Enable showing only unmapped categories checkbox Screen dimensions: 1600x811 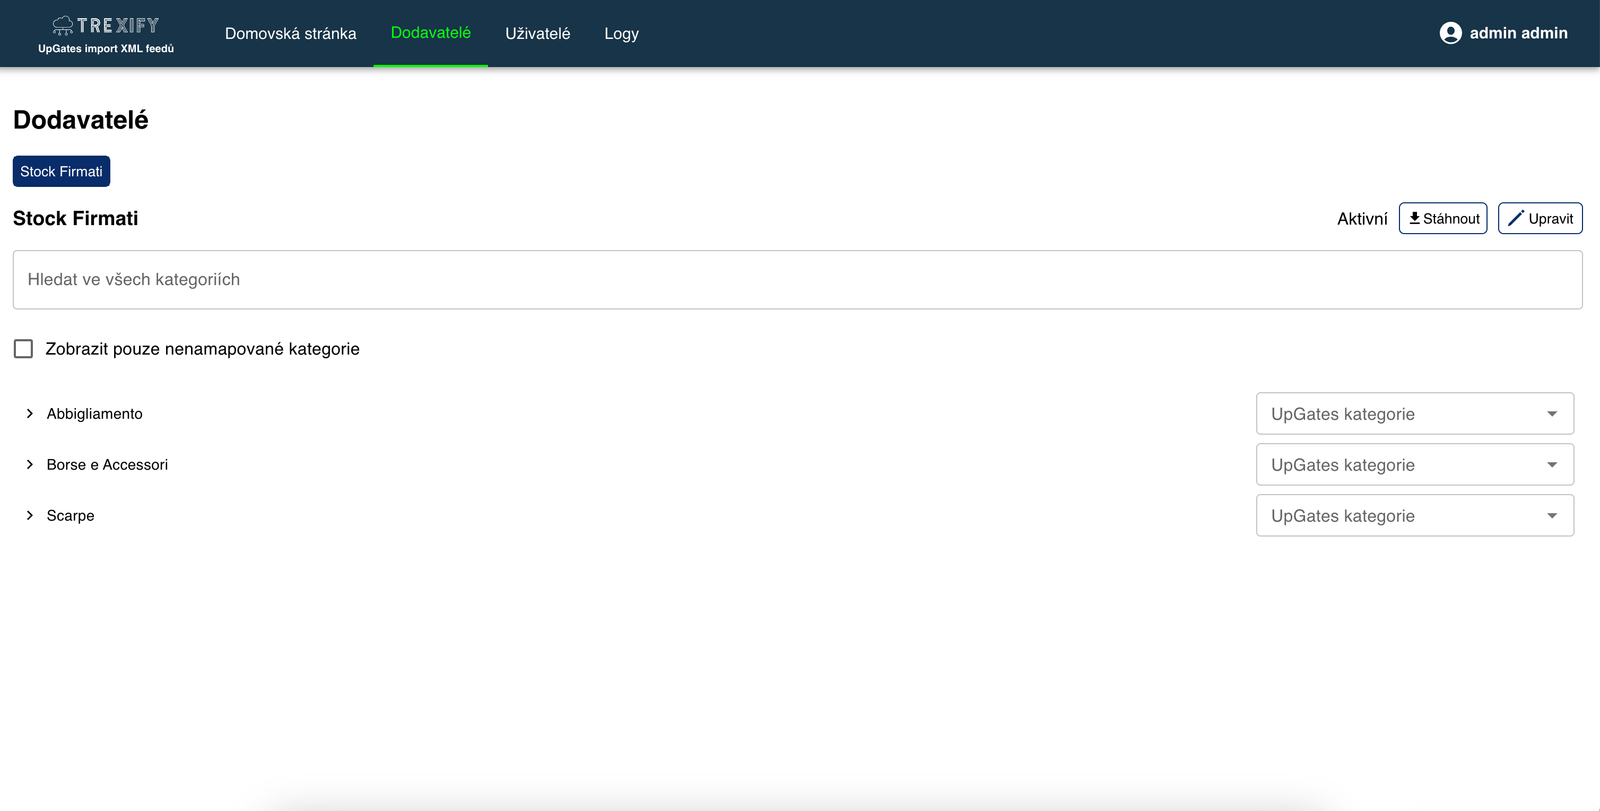[24, 349]
